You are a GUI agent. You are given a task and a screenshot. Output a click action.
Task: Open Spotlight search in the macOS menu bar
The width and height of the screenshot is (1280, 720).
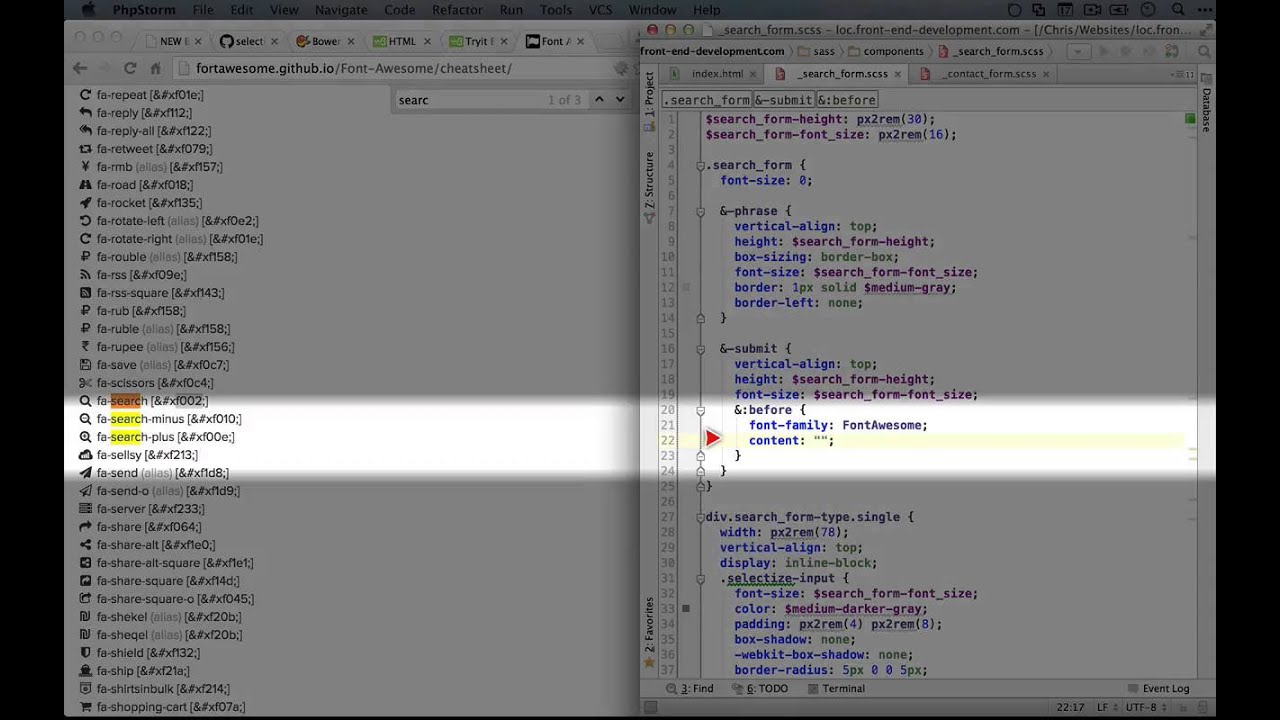click(1179, 10)
